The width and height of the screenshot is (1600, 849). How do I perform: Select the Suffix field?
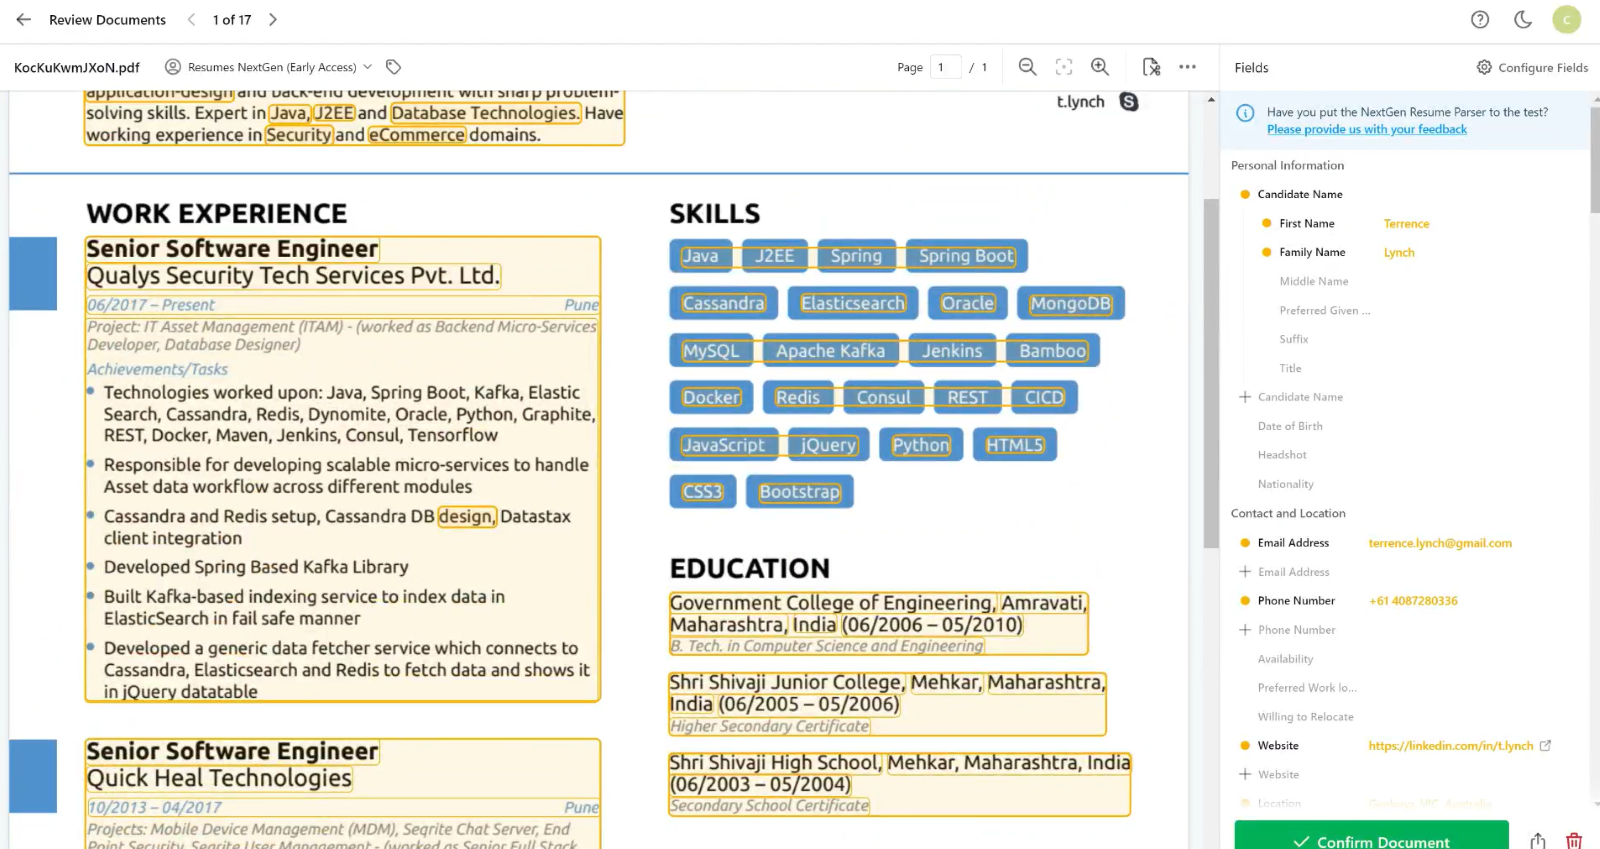(1293, 339)
